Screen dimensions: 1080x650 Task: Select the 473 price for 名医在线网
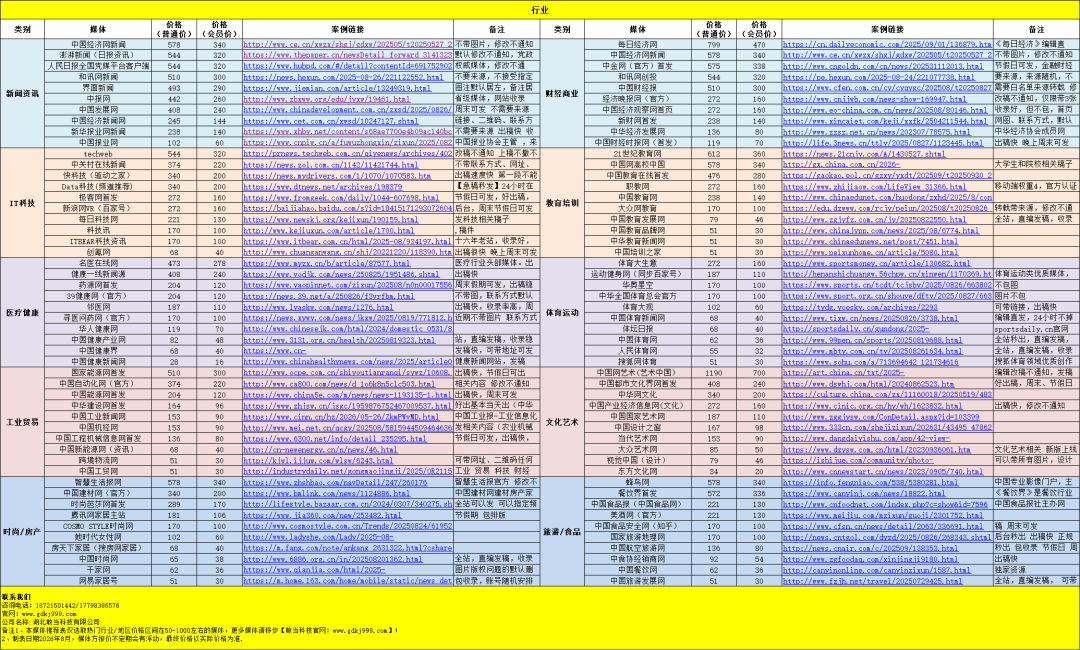pyautogui.click(x=174, y=263)
